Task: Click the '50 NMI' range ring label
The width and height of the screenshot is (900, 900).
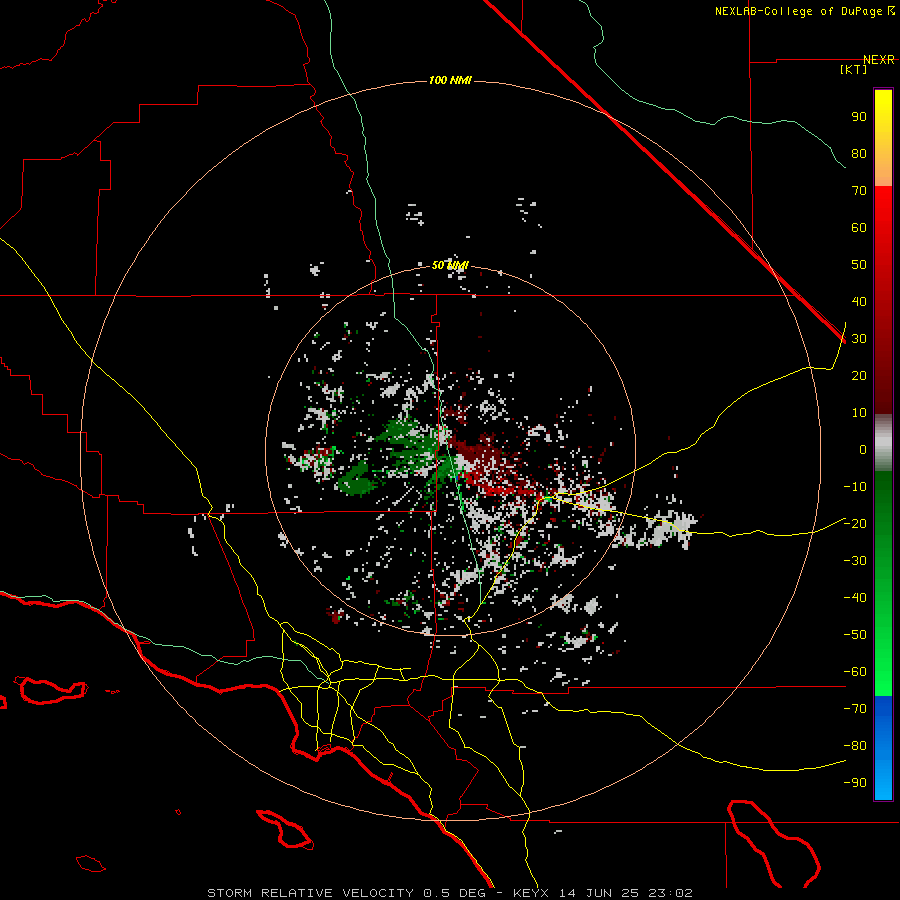Action: click(x=450, y=265)
